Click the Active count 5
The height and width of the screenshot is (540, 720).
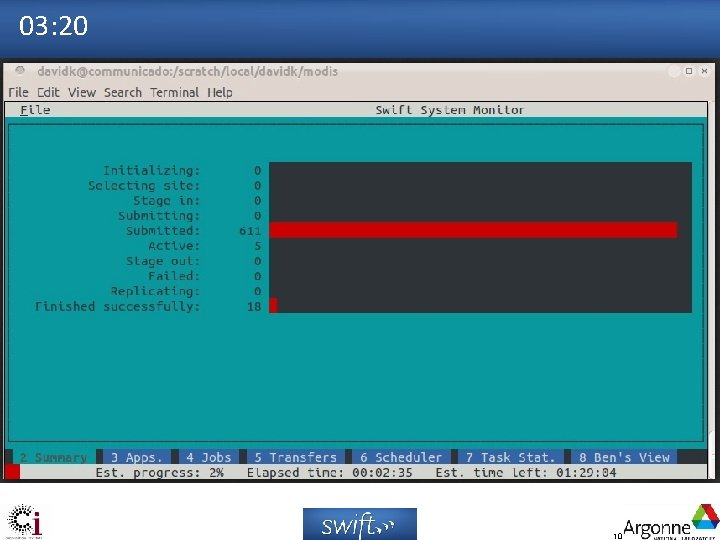point(258,246)
